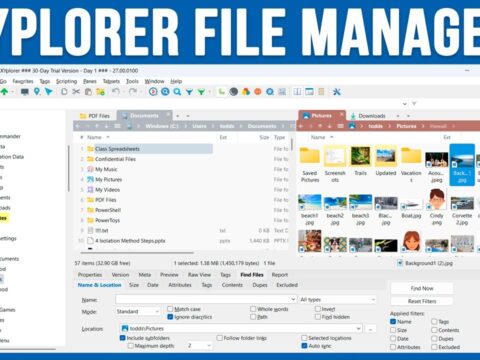Click the green funnel filter toolbar icon
Viewport: 480px width, 360px height.
coord(201,92)
